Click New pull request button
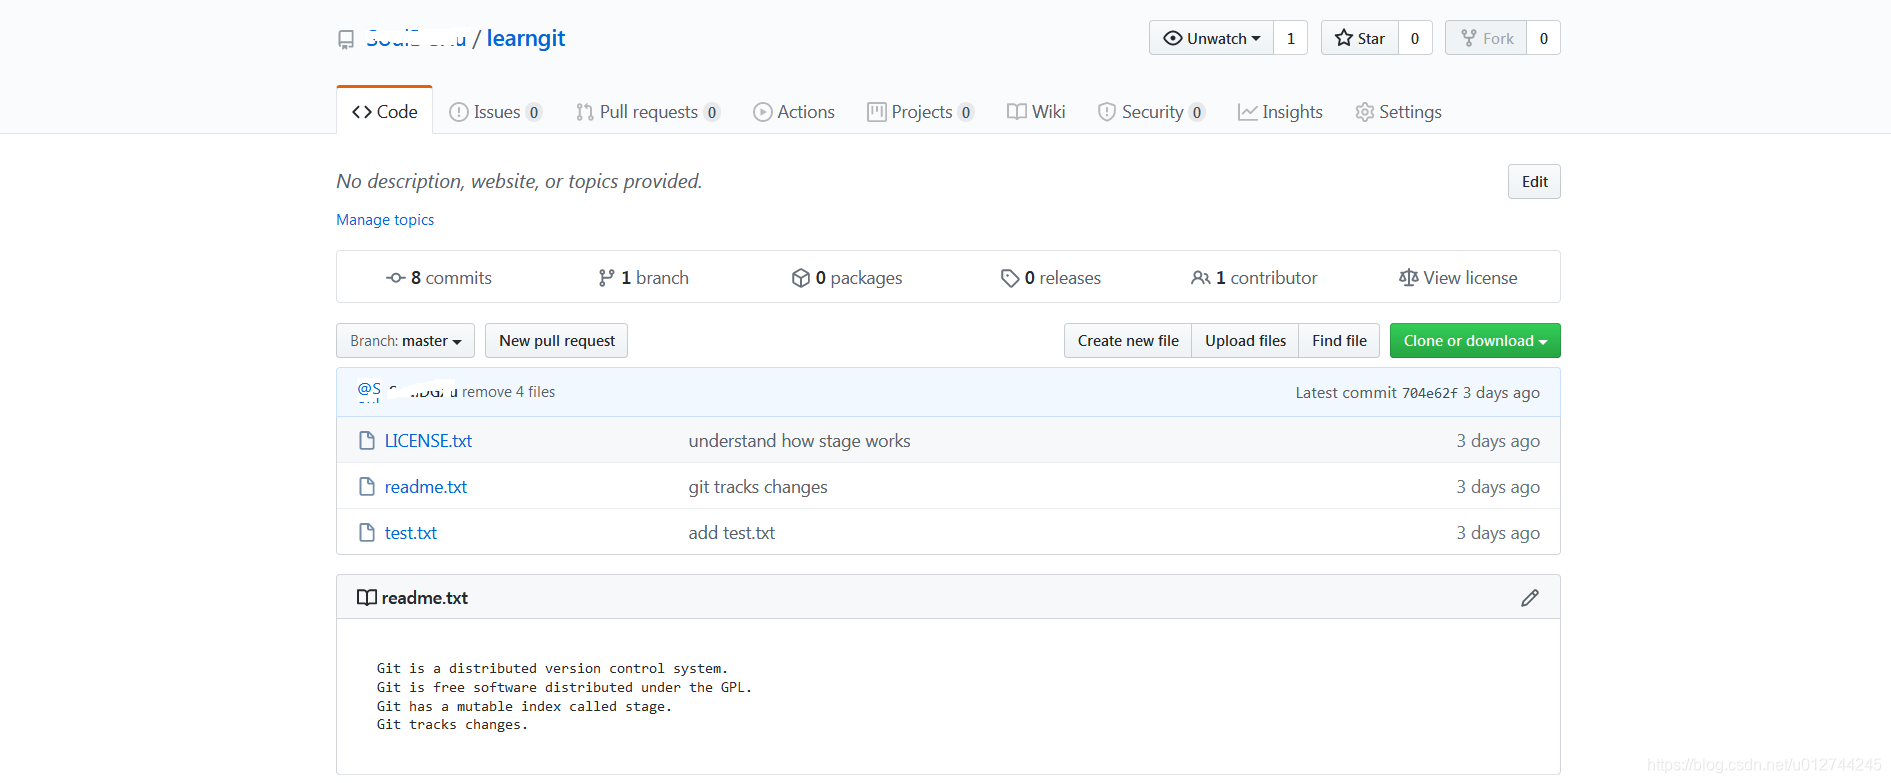 coord(557,341)
